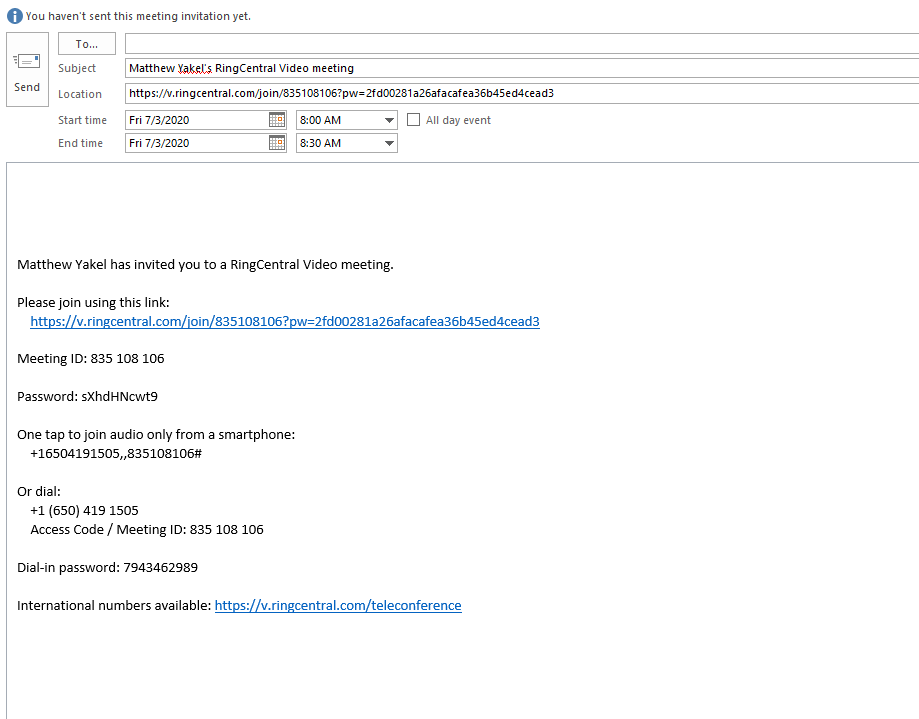Send the meeting invitation

27,69
